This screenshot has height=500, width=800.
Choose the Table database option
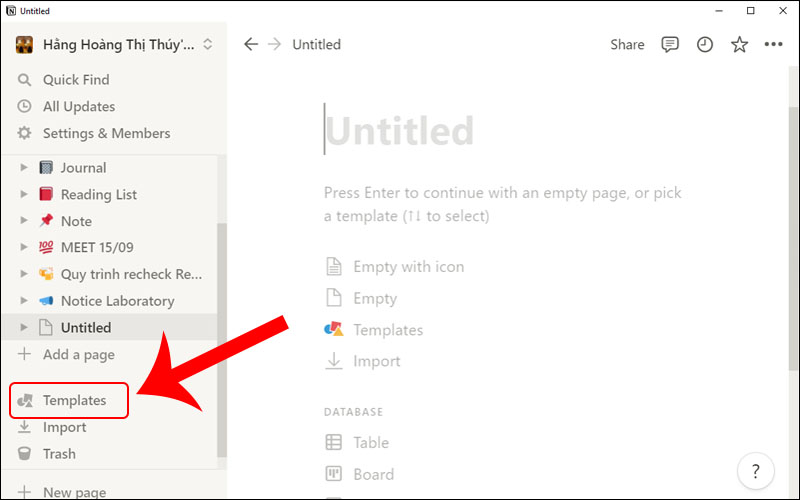[370, 443]
